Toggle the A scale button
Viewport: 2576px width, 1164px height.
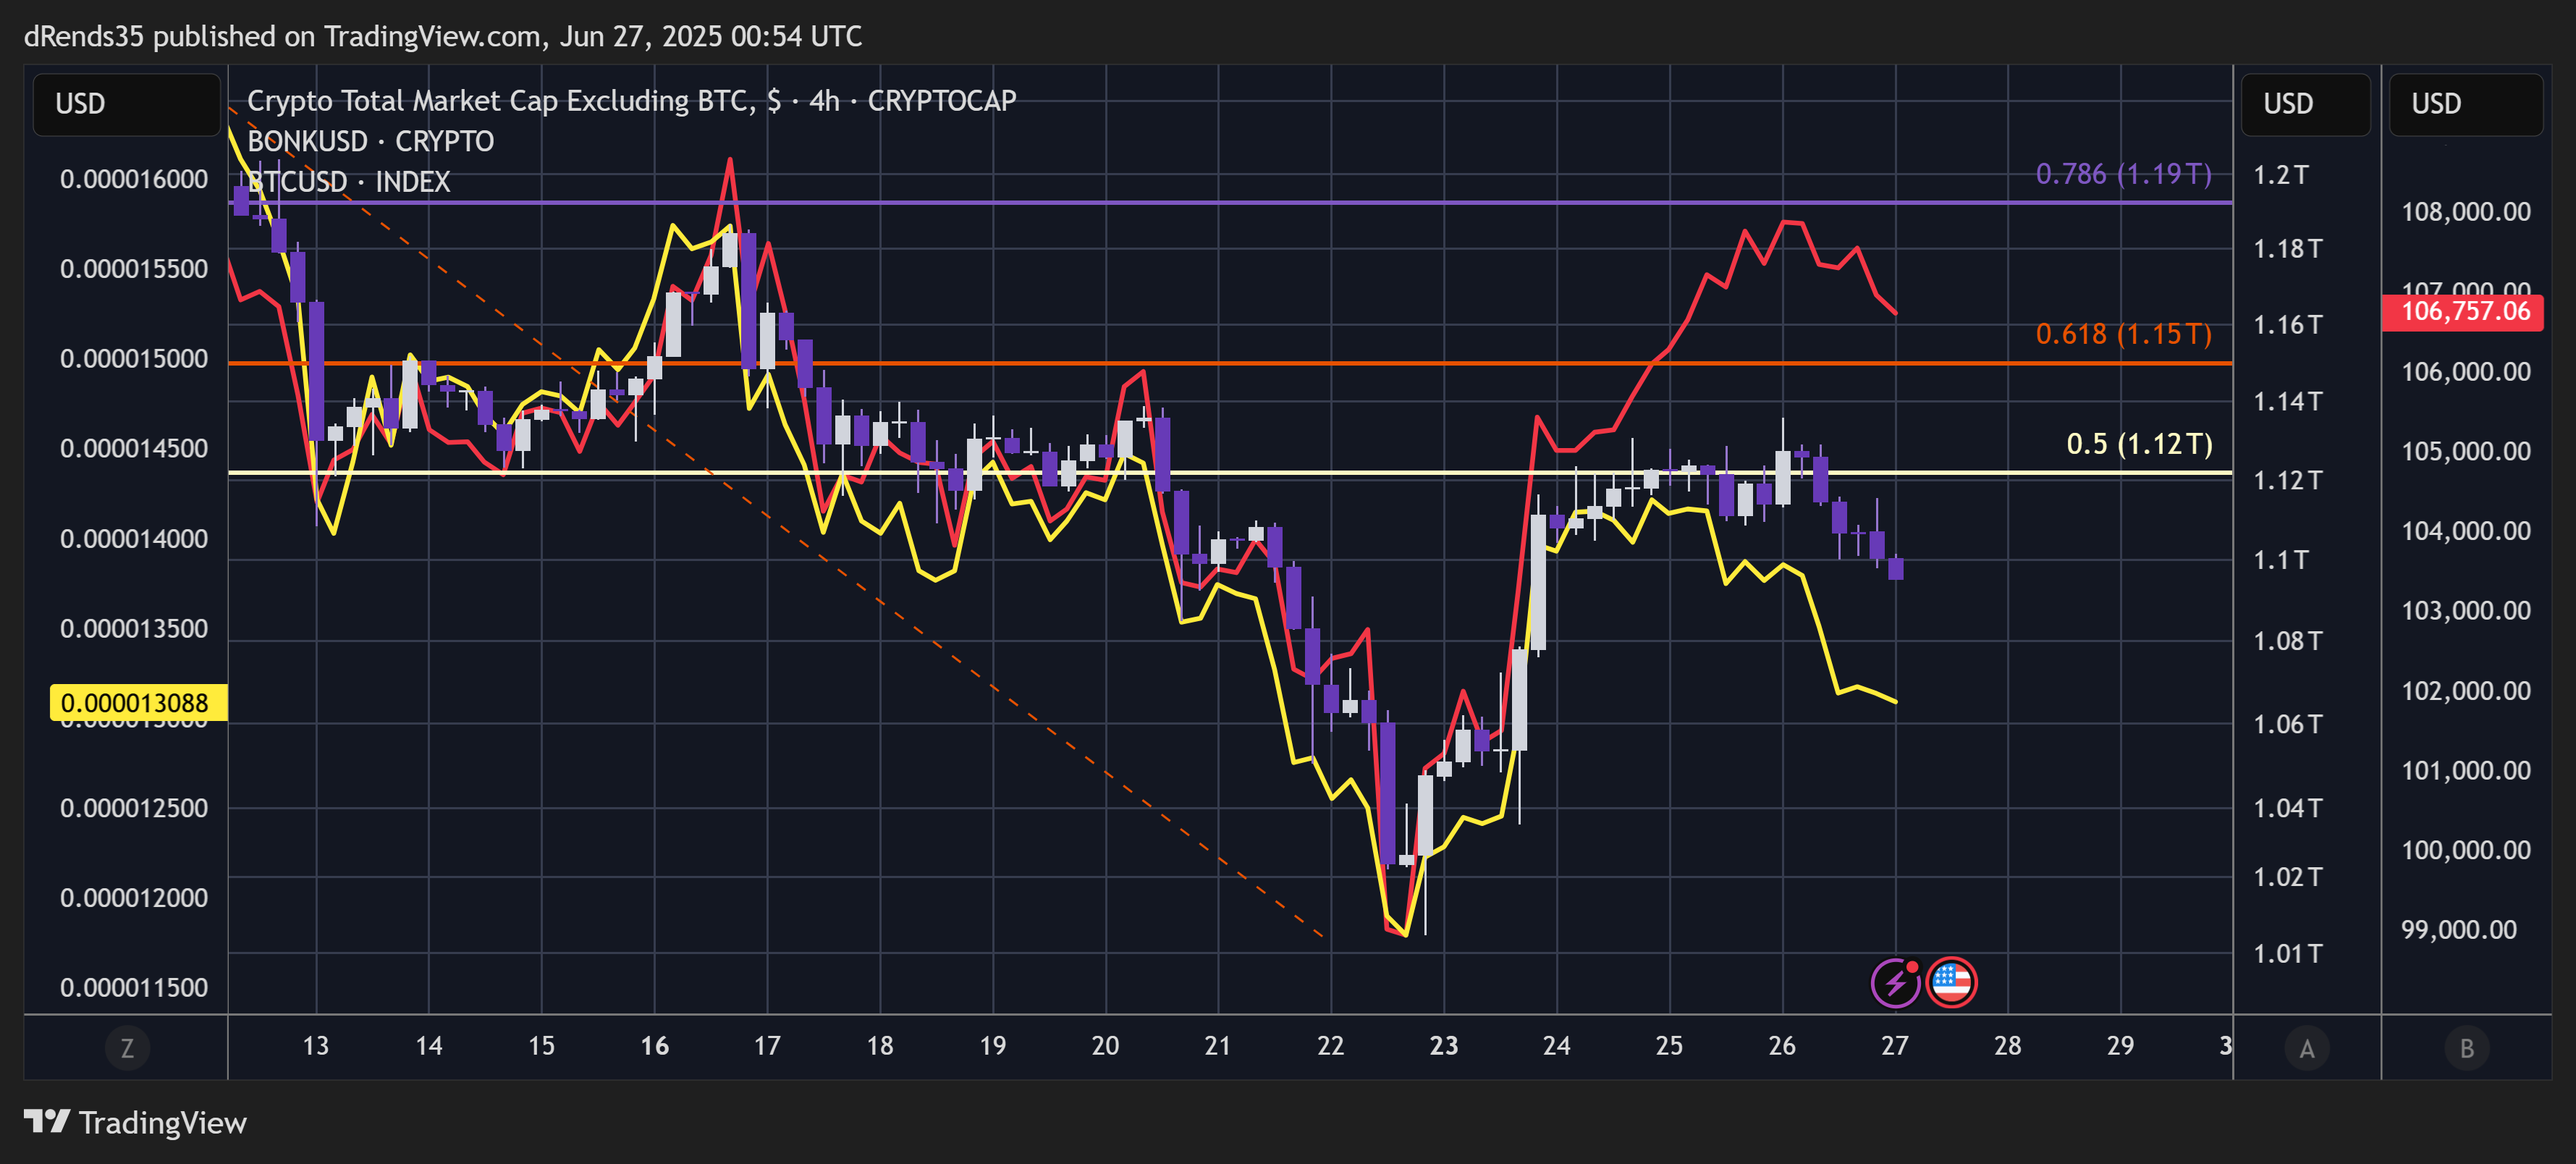coord(2307,1048)
